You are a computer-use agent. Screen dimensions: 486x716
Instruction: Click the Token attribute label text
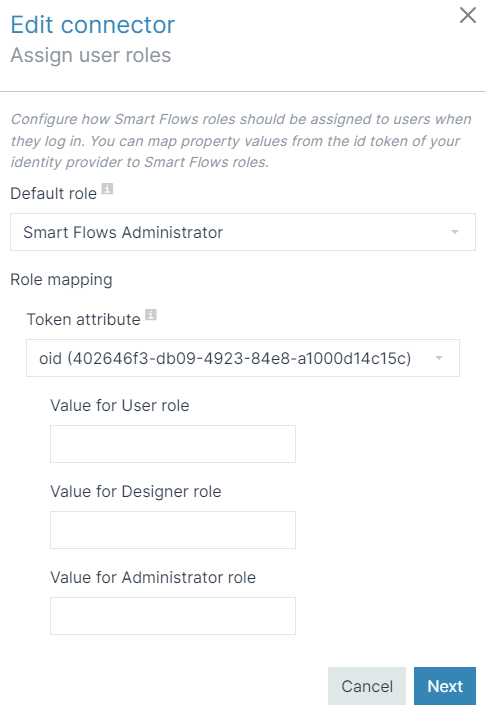click(x=84, y=320)
